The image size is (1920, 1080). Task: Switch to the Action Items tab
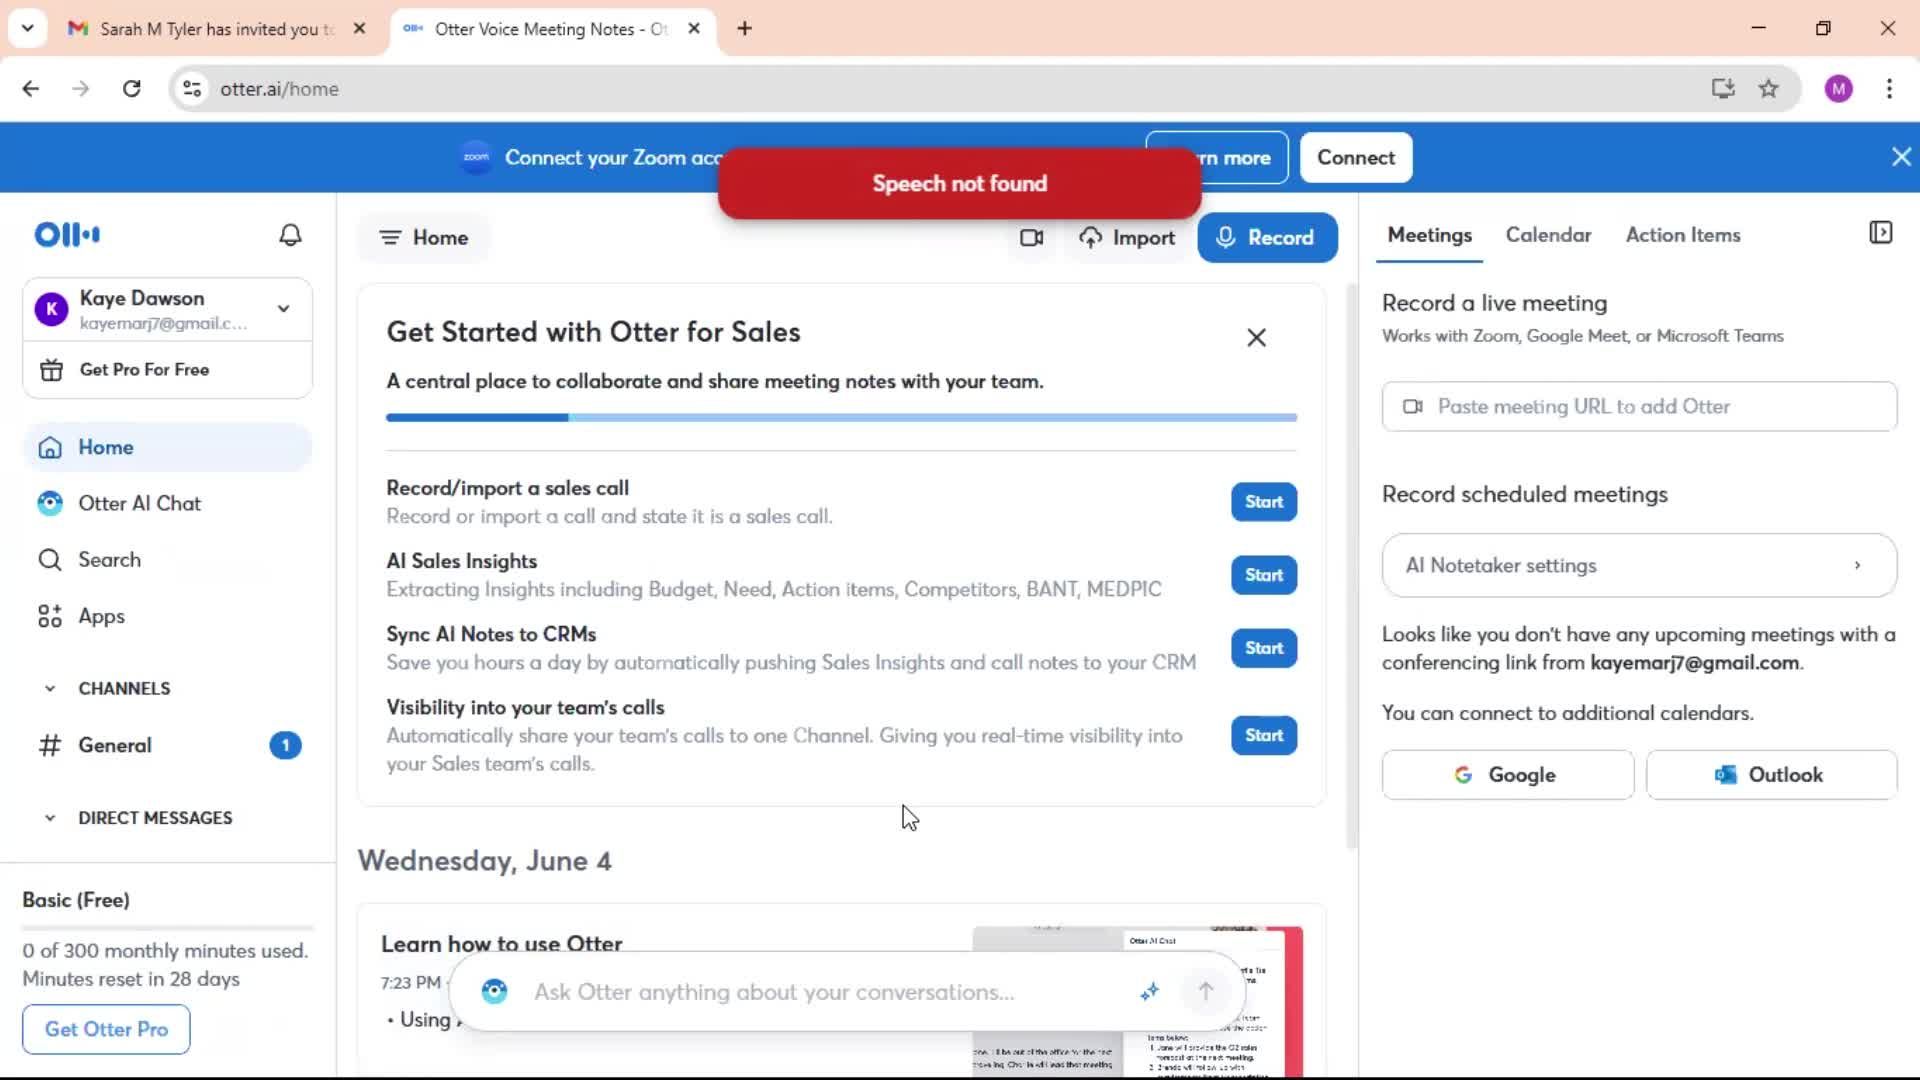tap(1683, 235)
